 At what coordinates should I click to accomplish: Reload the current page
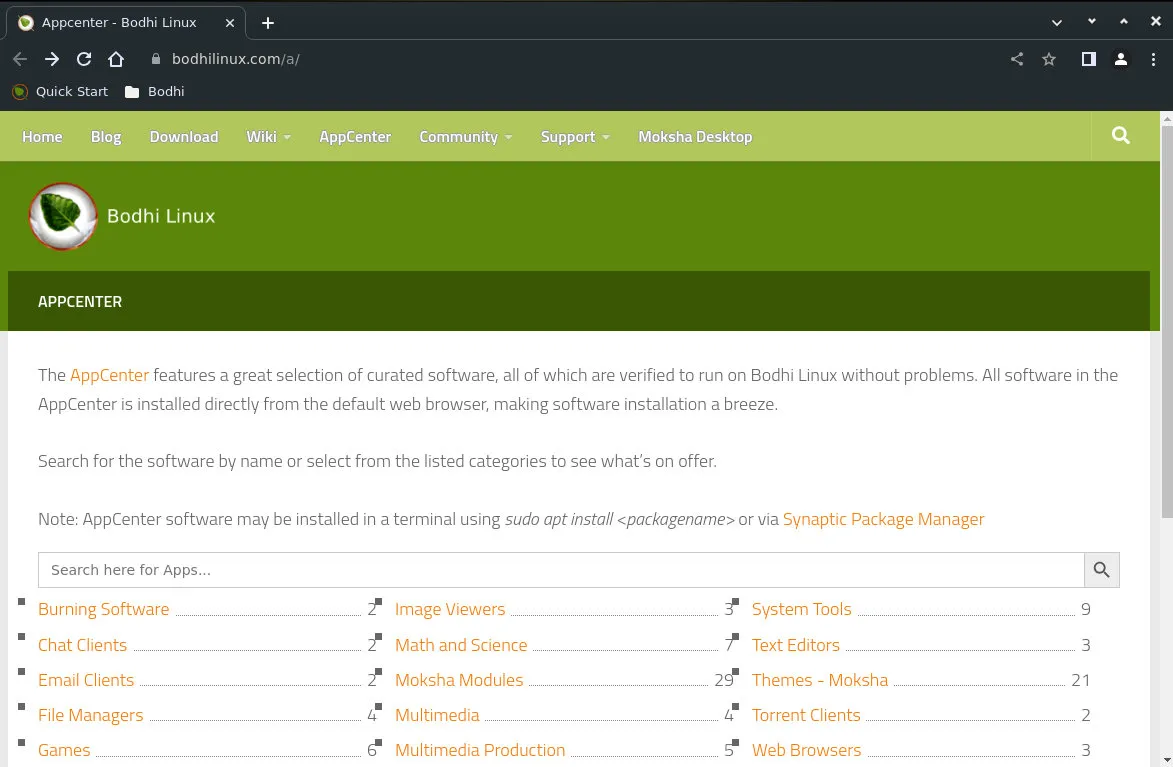(x=84, y=59)
